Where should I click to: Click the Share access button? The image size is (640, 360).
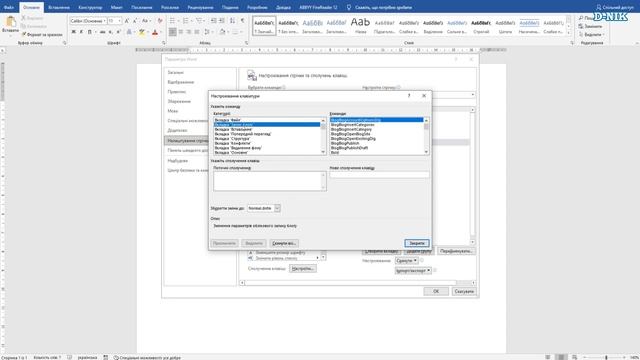(x=615, y=7)
